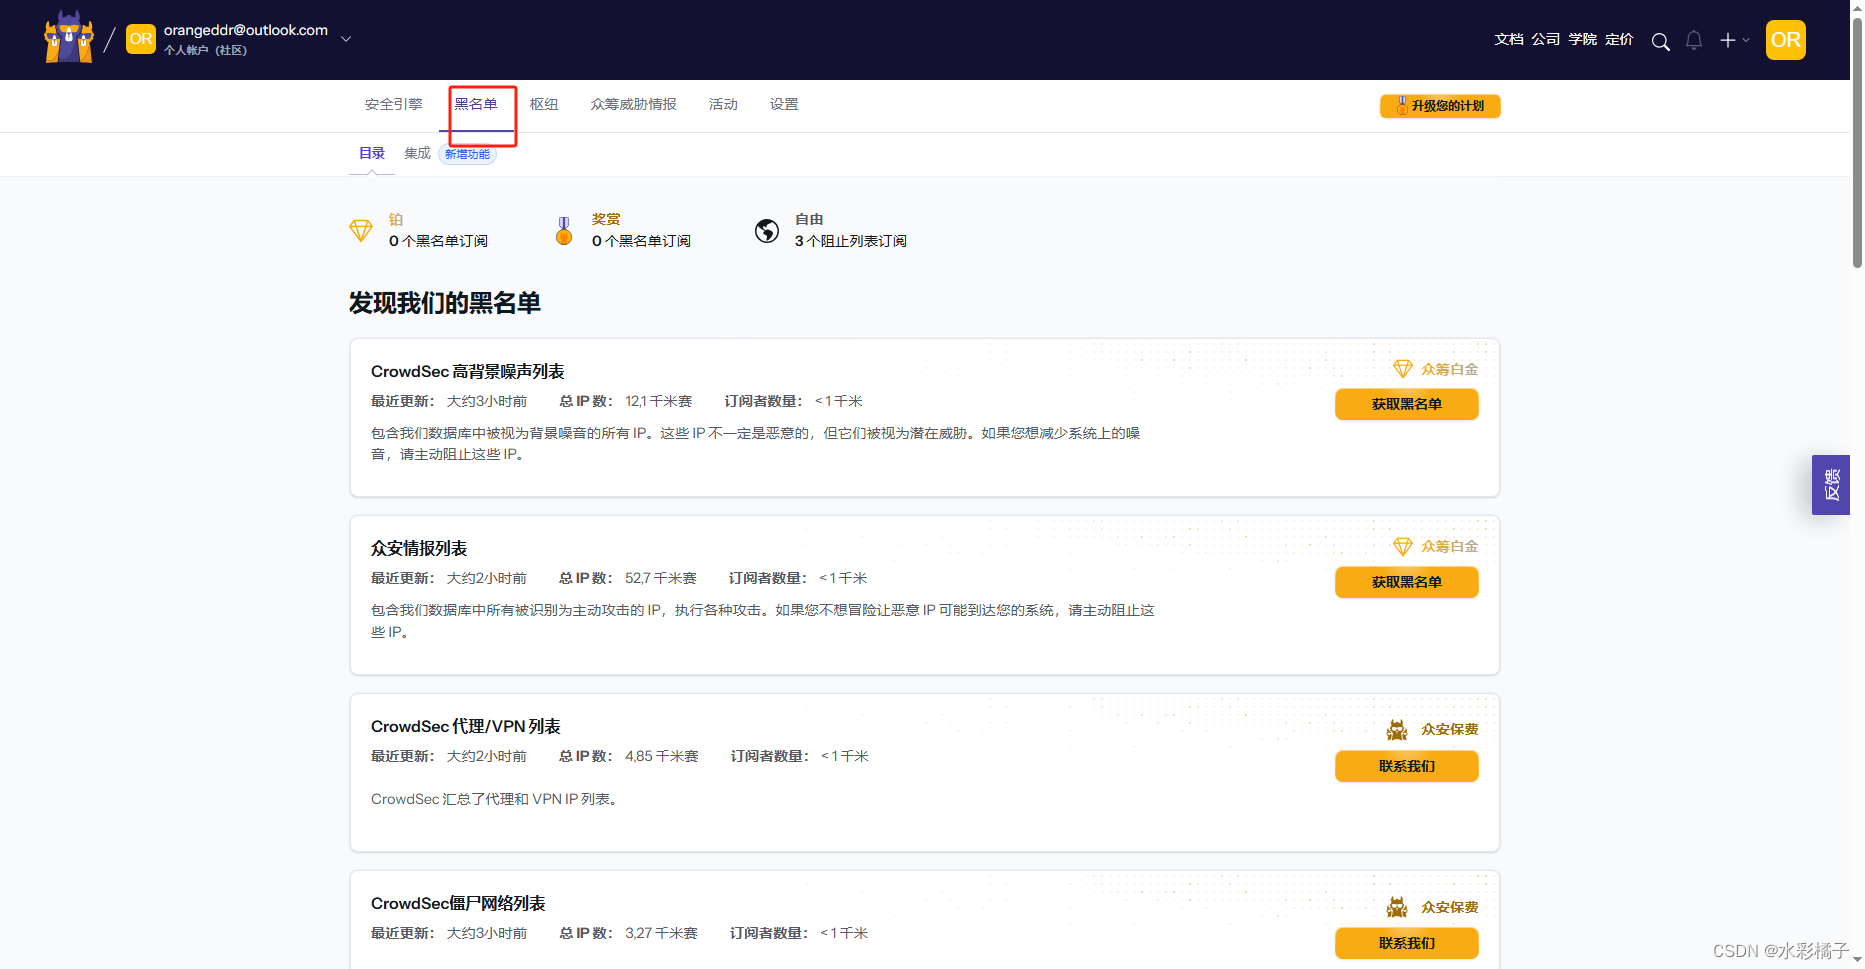Viewport: 1865px width, 969px height.
Task: Open CrowdSec 高背景噪声列表 title
Action: pyautogui.click(x=468, y=371)
